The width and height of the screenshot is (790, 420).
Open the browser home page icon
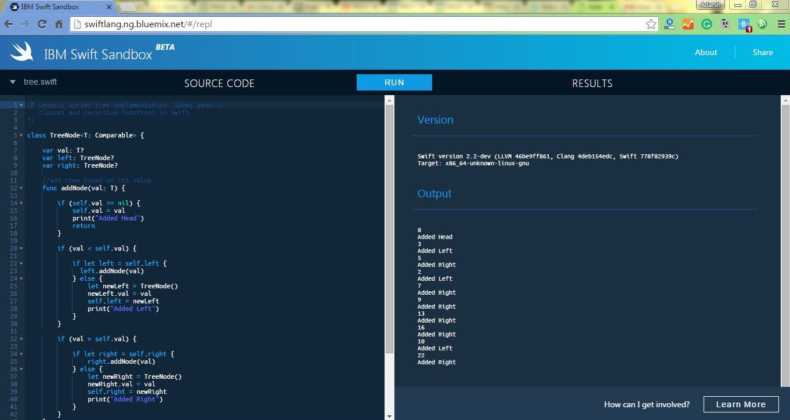pos(59,24)
